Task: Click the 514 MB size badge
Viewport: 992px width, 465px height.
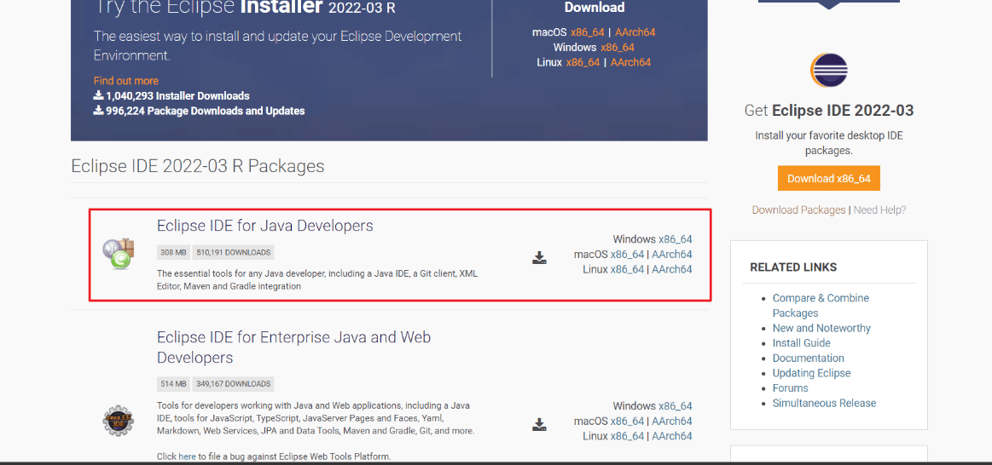Action: (173, 384)
